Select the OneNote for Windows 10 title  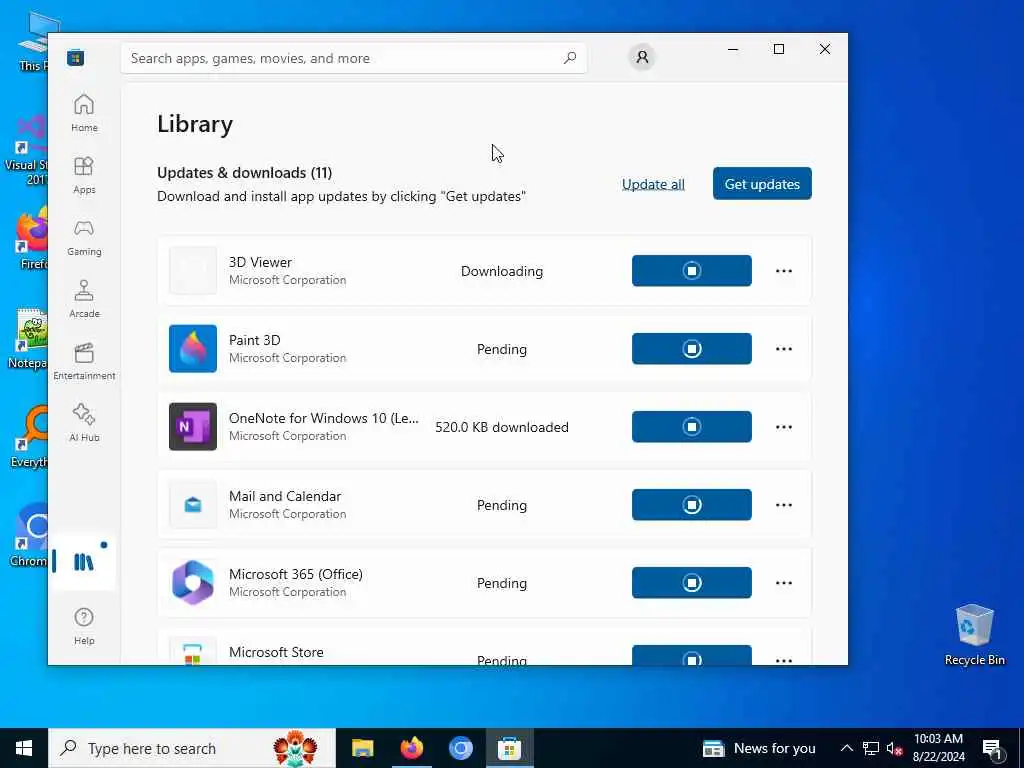[324, 418]
